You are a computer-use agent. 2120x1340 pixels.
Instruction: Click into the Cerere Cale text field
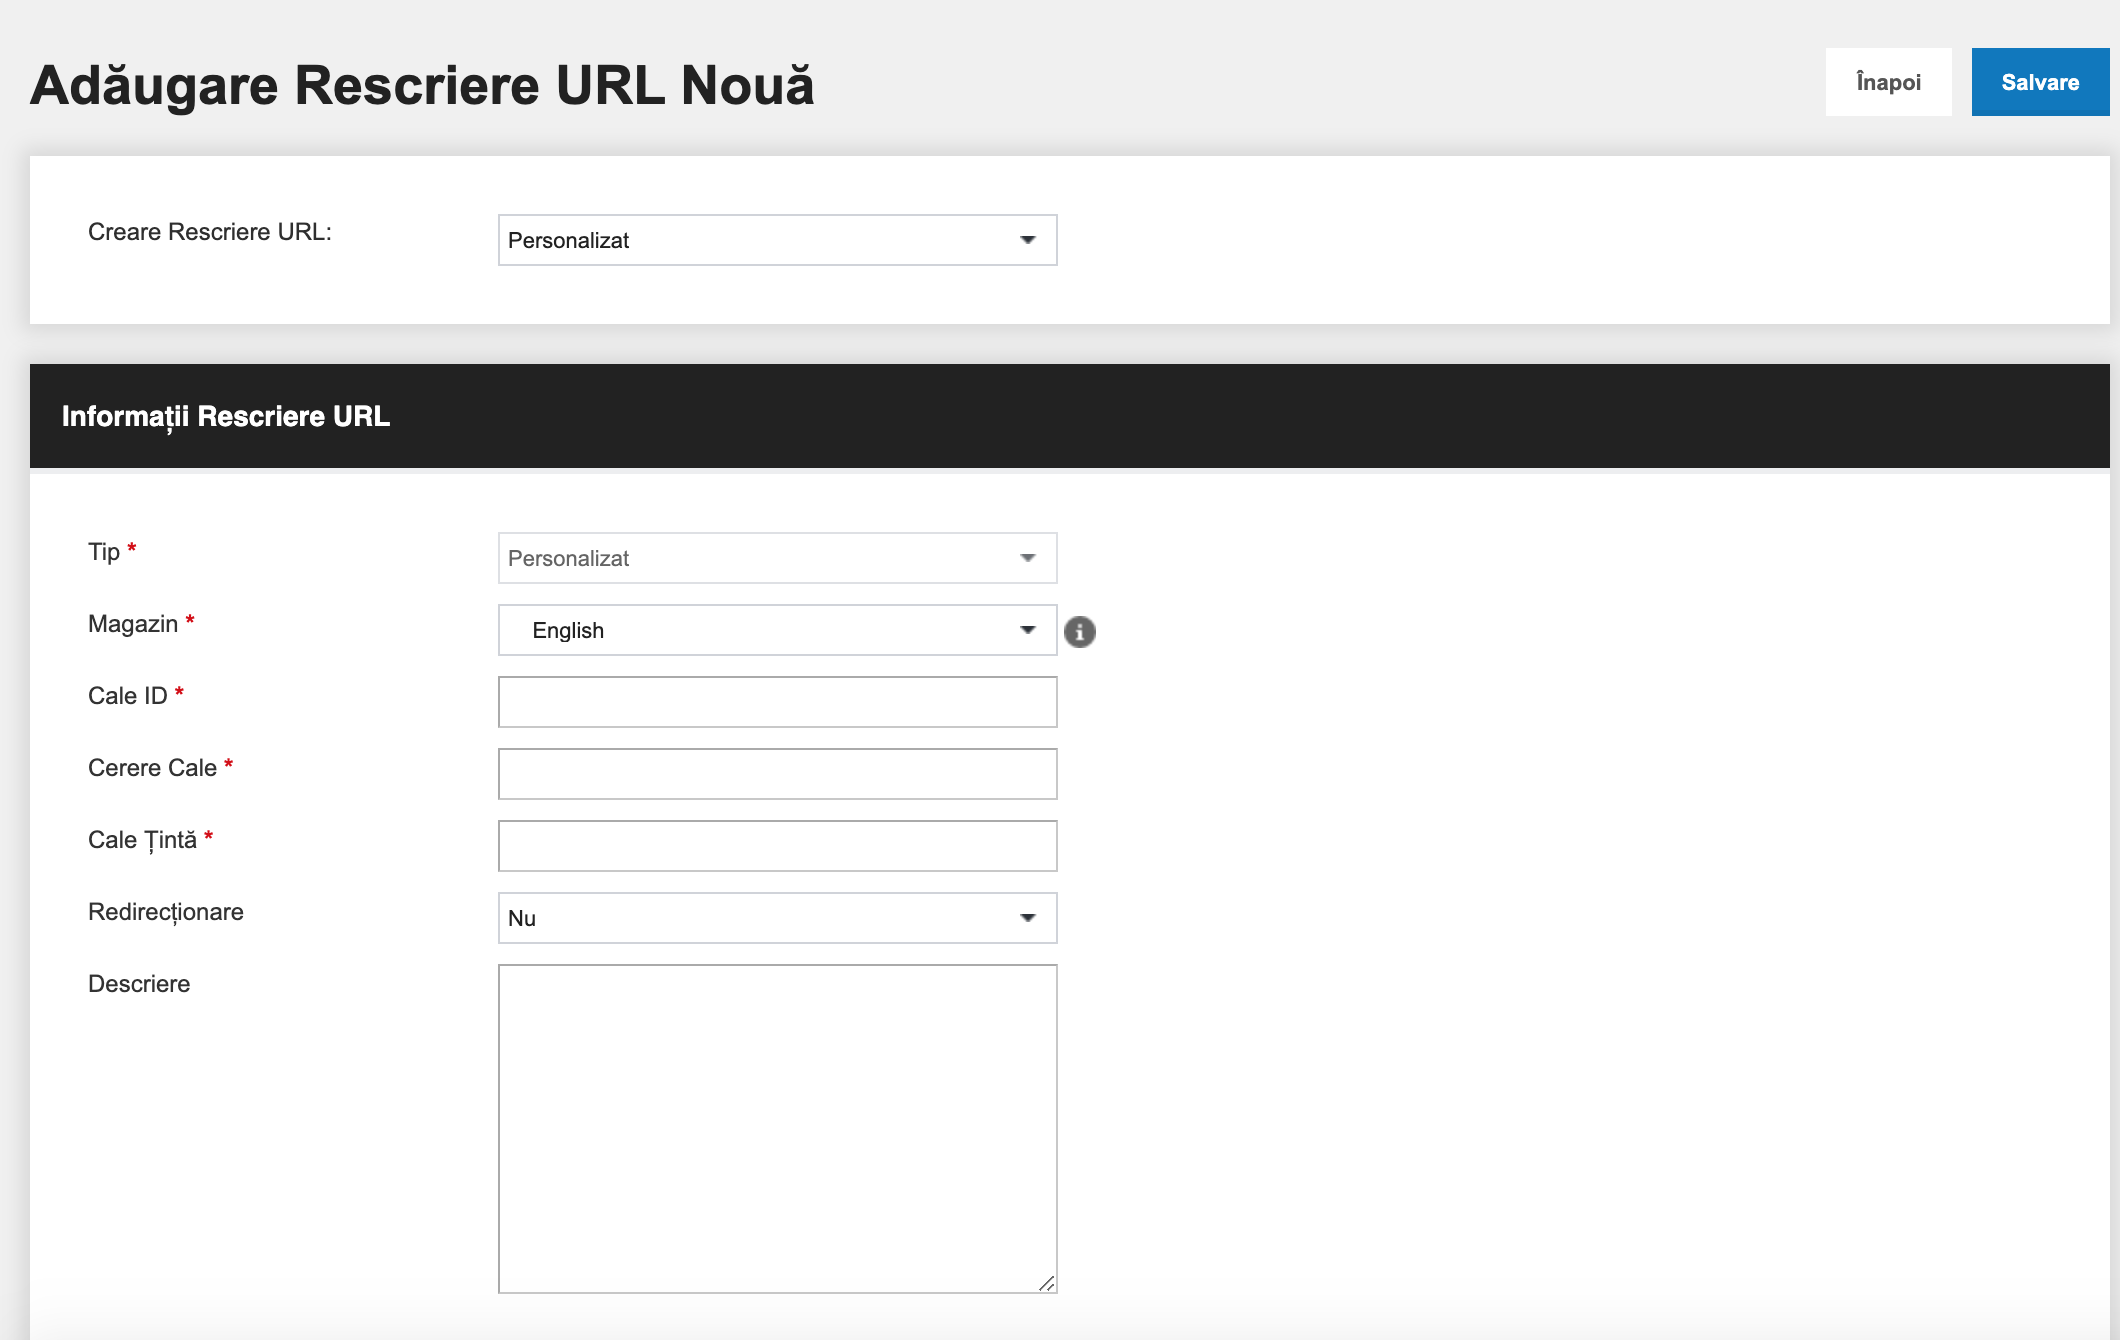[777, 774]
